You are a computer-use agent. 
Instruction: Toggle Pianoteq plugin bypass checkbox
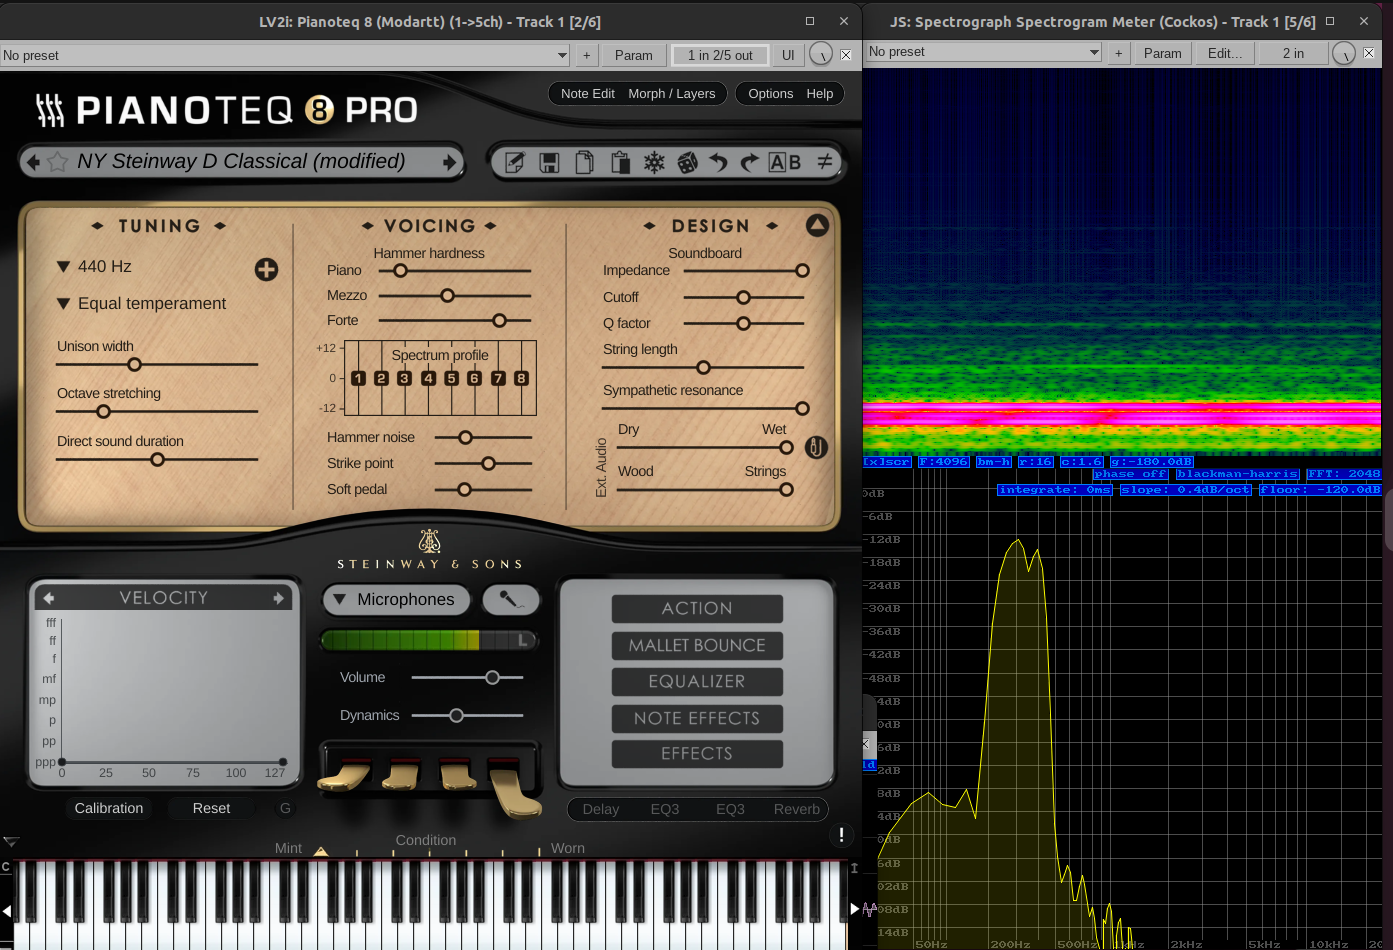pyautogui.click(x=846, y=55)
